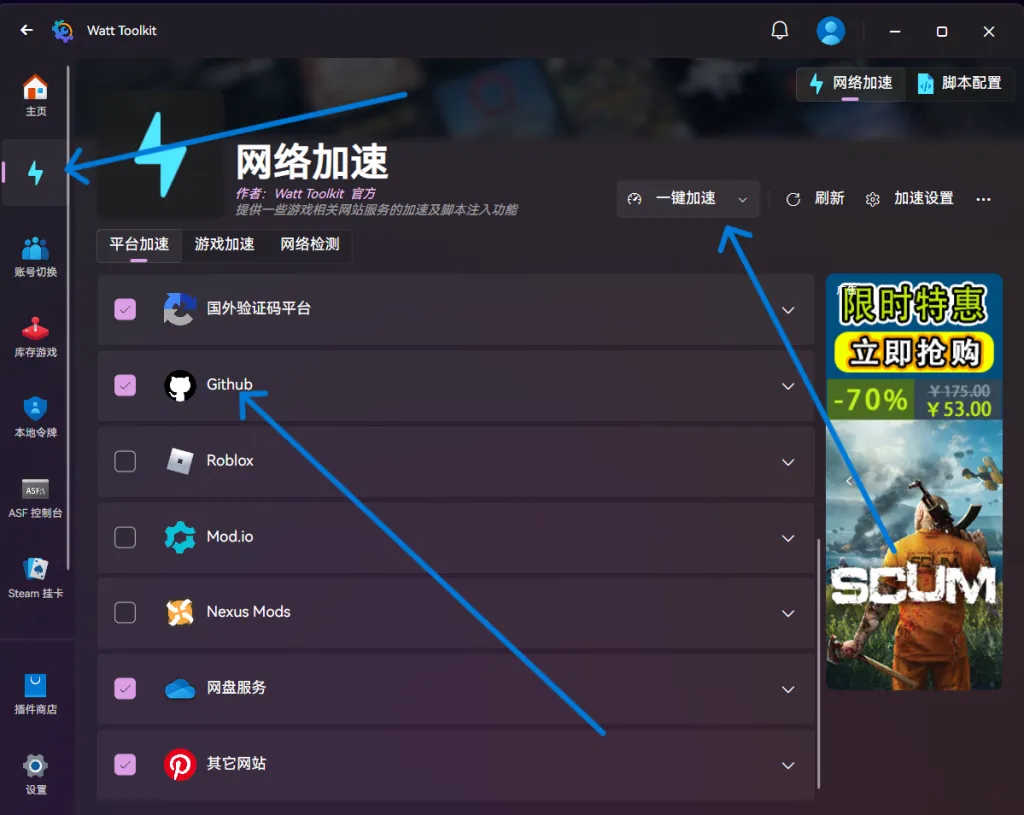The width and height of the screenshot is (1024, 815).
Task: Open Steam 挂卡 card idling
Action: (35, 579)
